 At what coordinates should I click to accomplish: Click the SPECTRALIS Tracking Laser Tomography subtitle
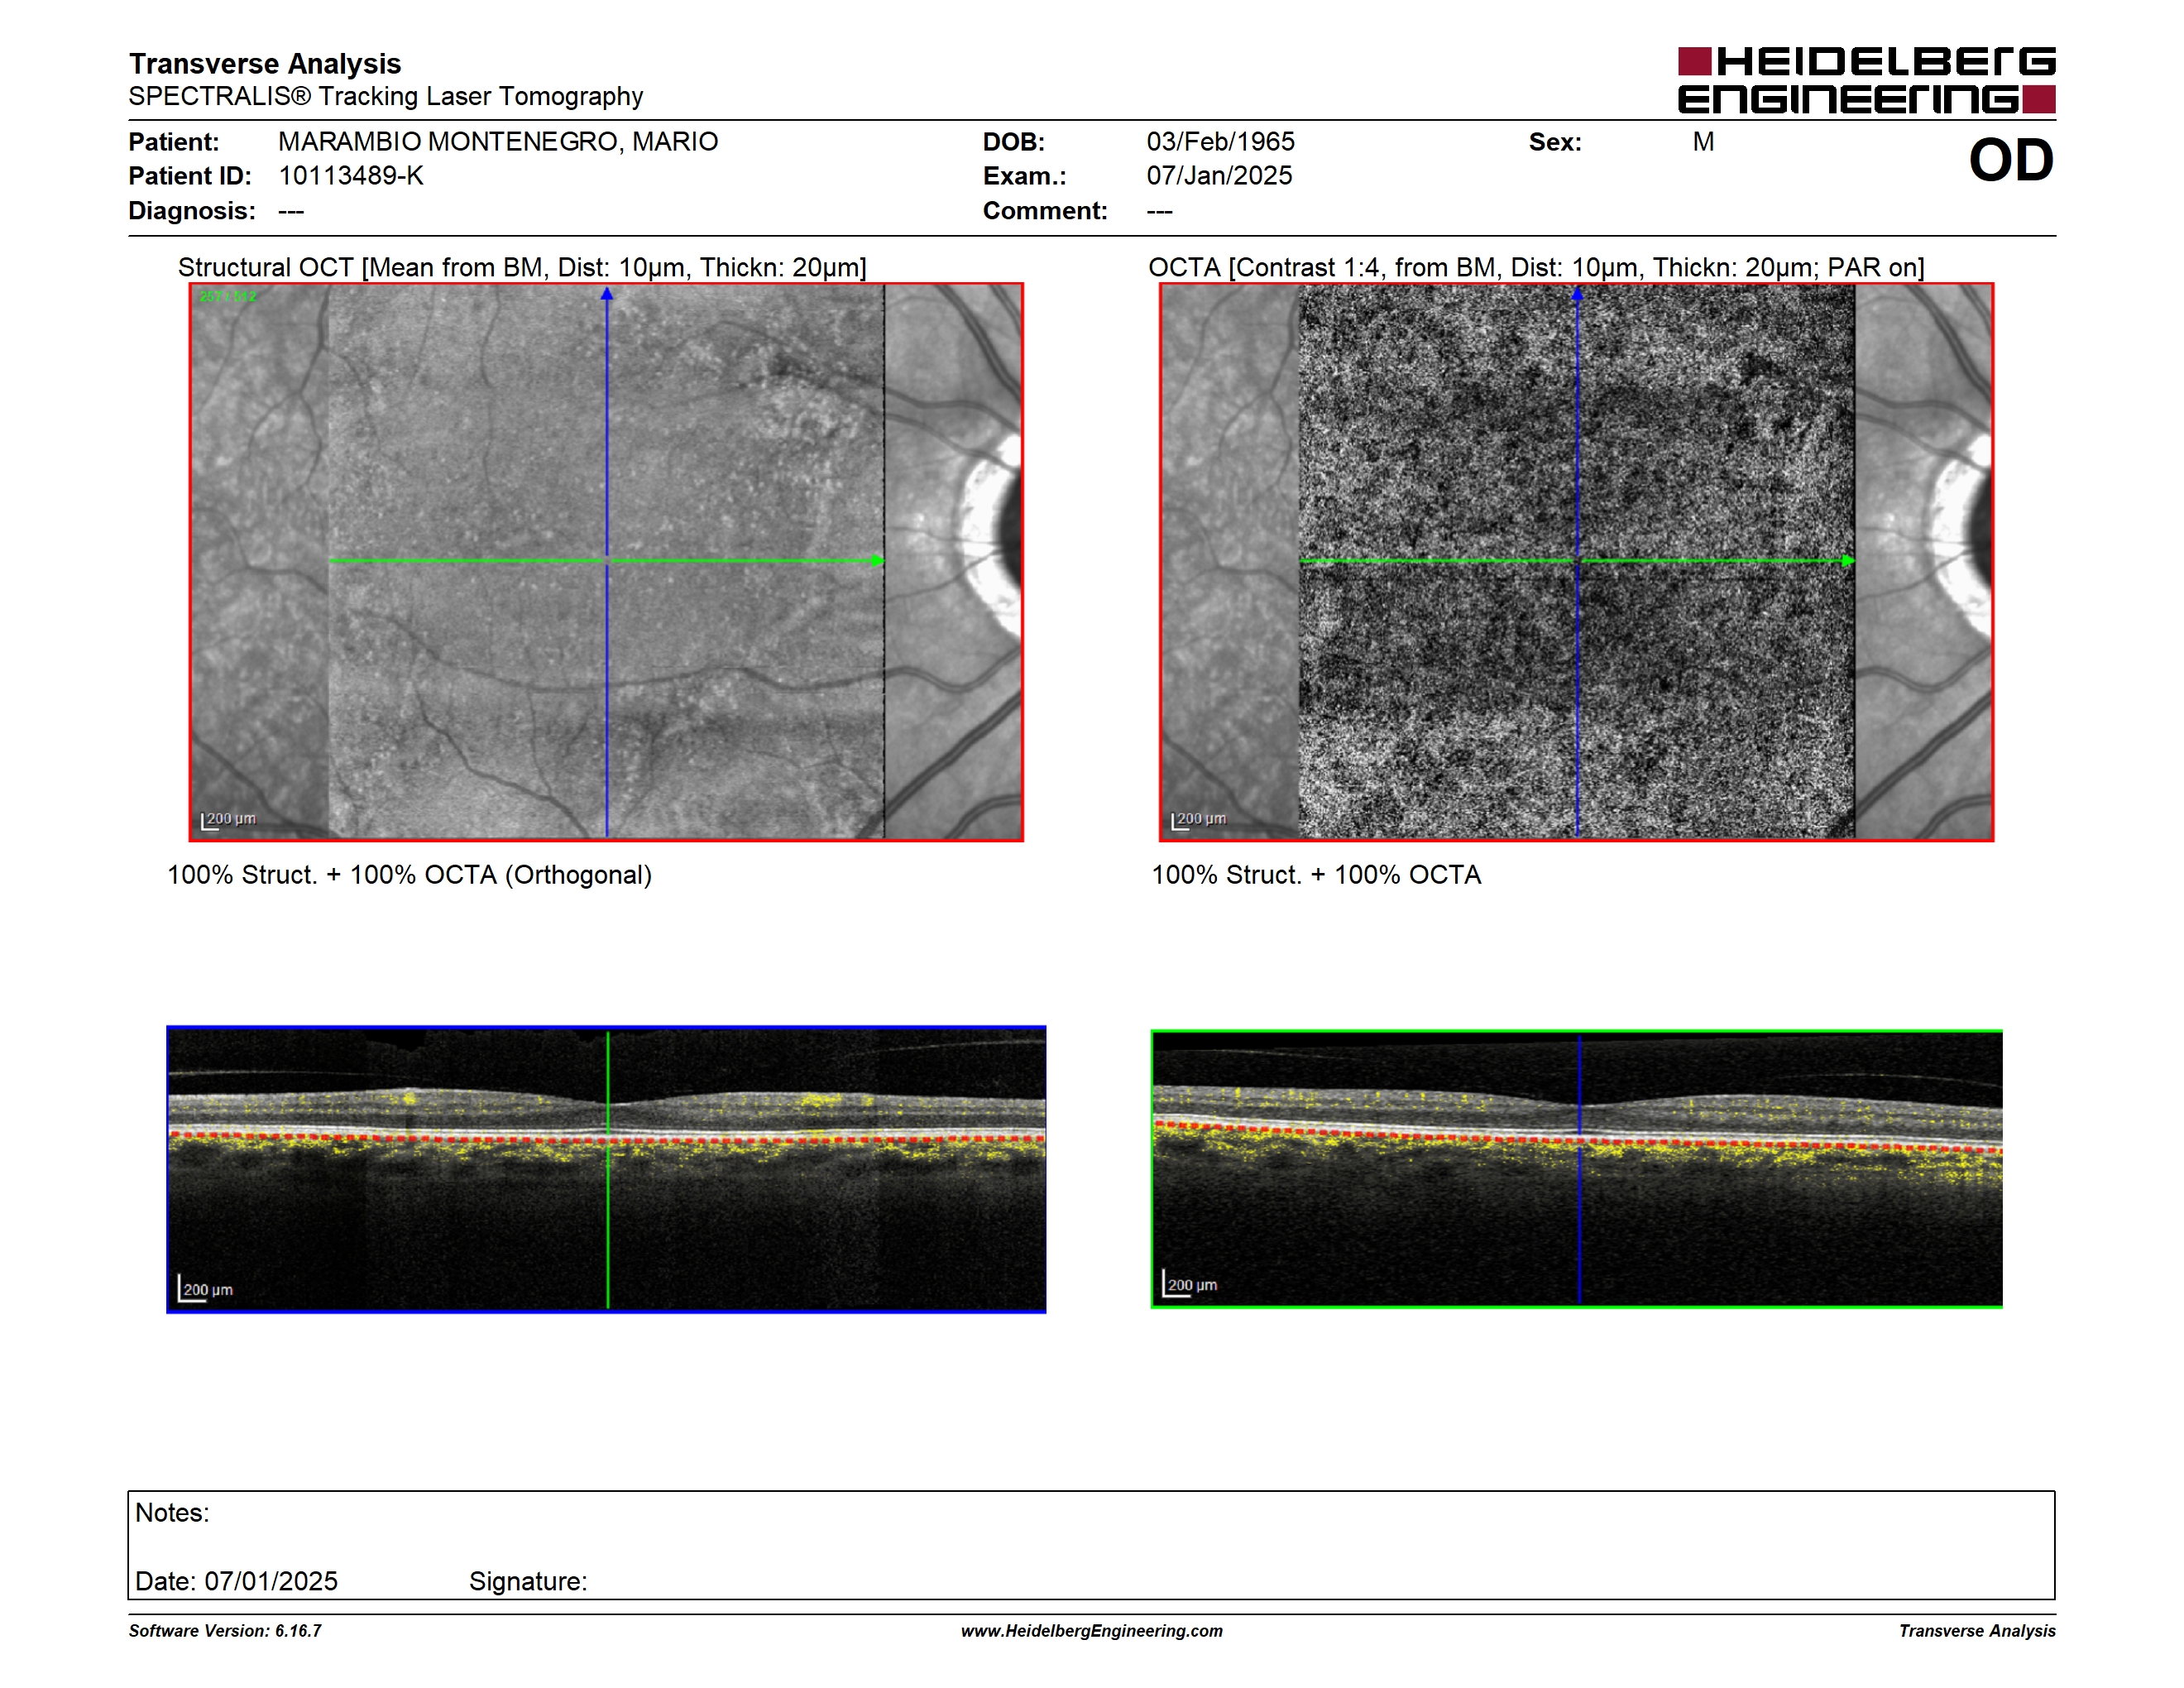point(385,96)
